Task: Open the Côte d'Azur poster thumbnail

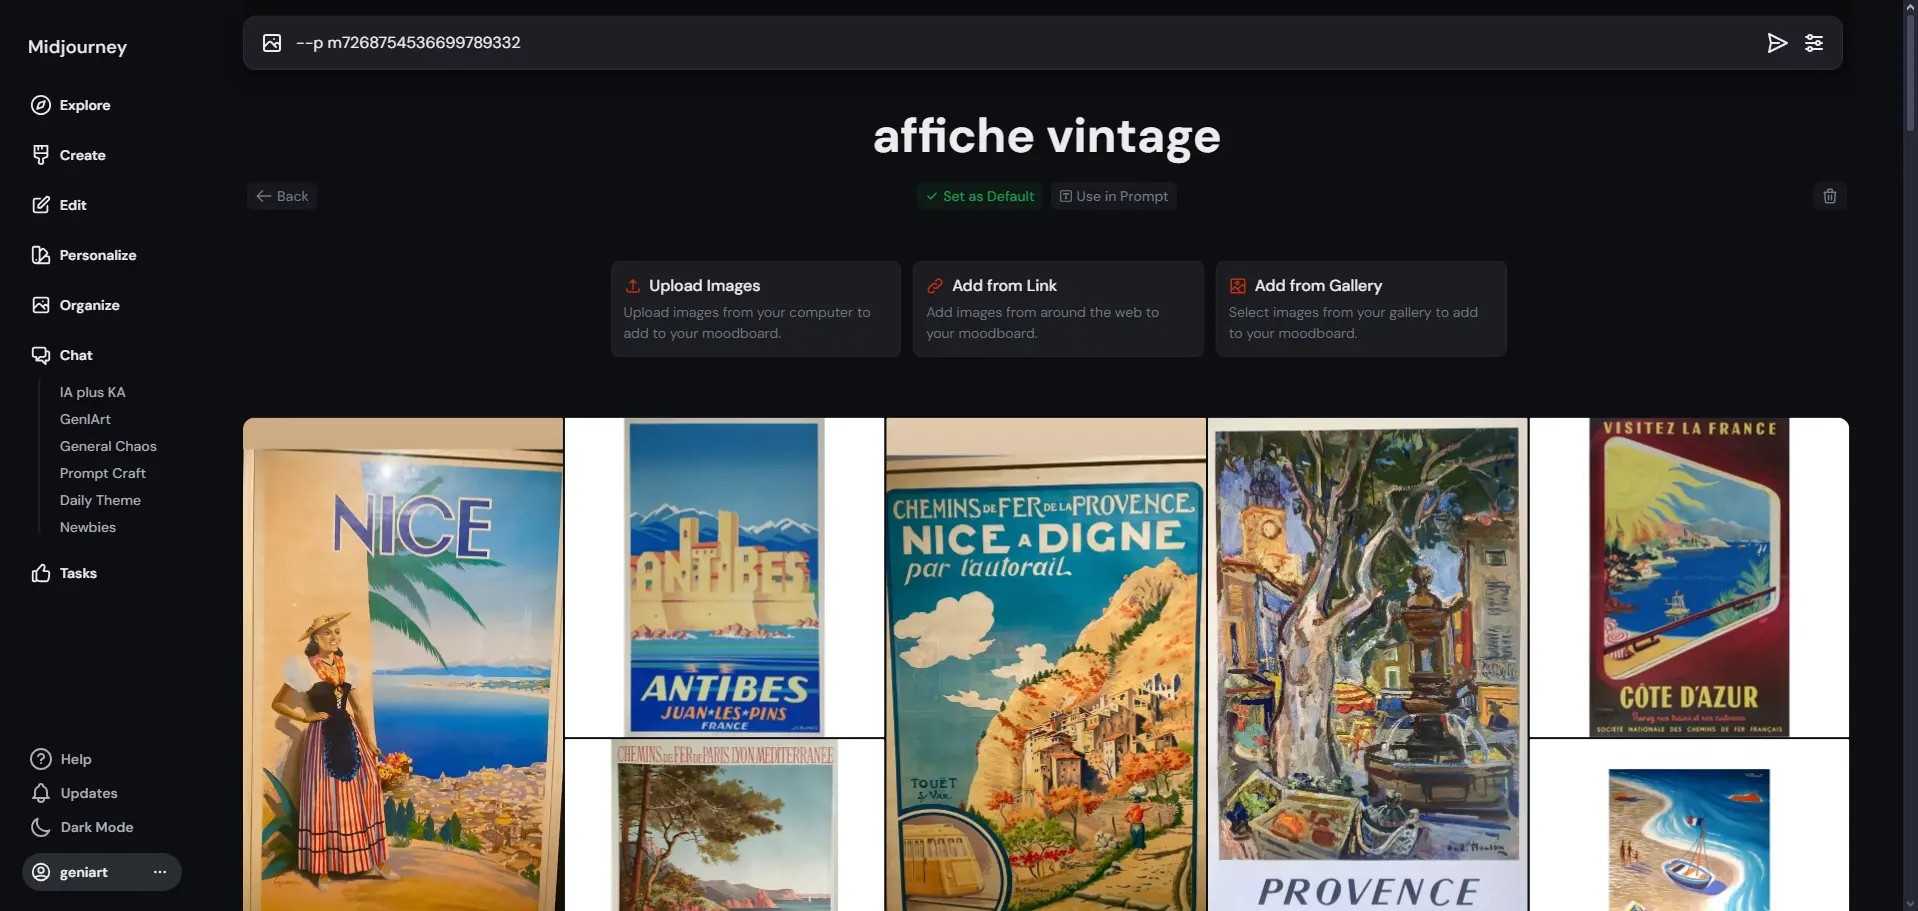Action: tap(1689, 577)
